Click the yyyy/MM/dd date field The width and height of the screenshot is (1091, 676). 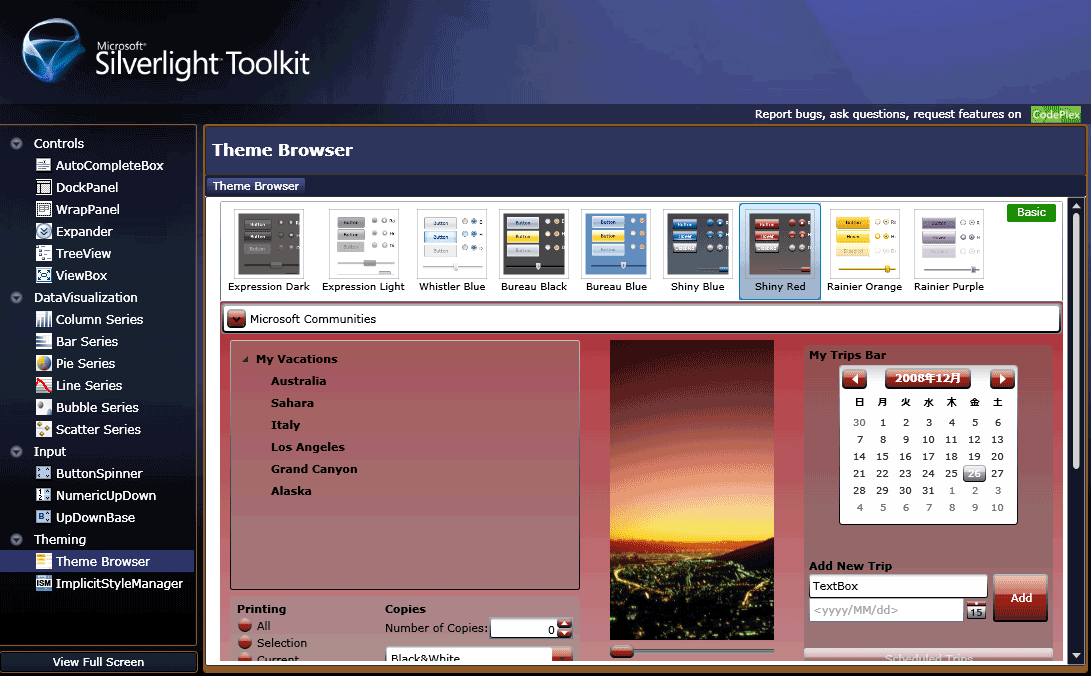click(x=886, y=611)
